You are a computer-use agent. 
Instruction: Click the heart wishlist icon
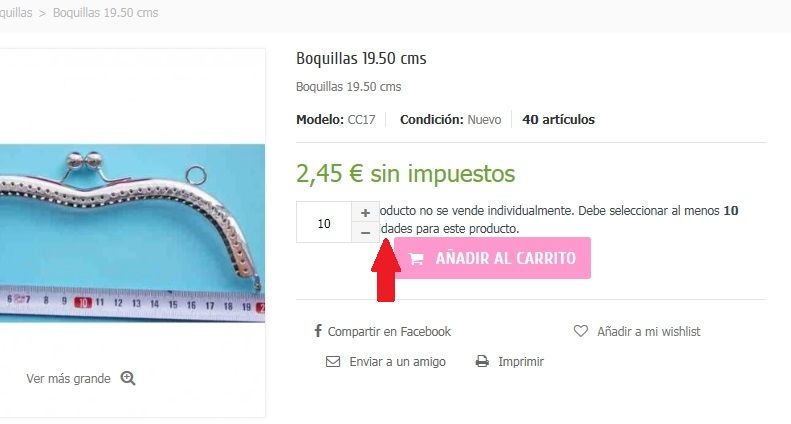click(x=581, y=331)
